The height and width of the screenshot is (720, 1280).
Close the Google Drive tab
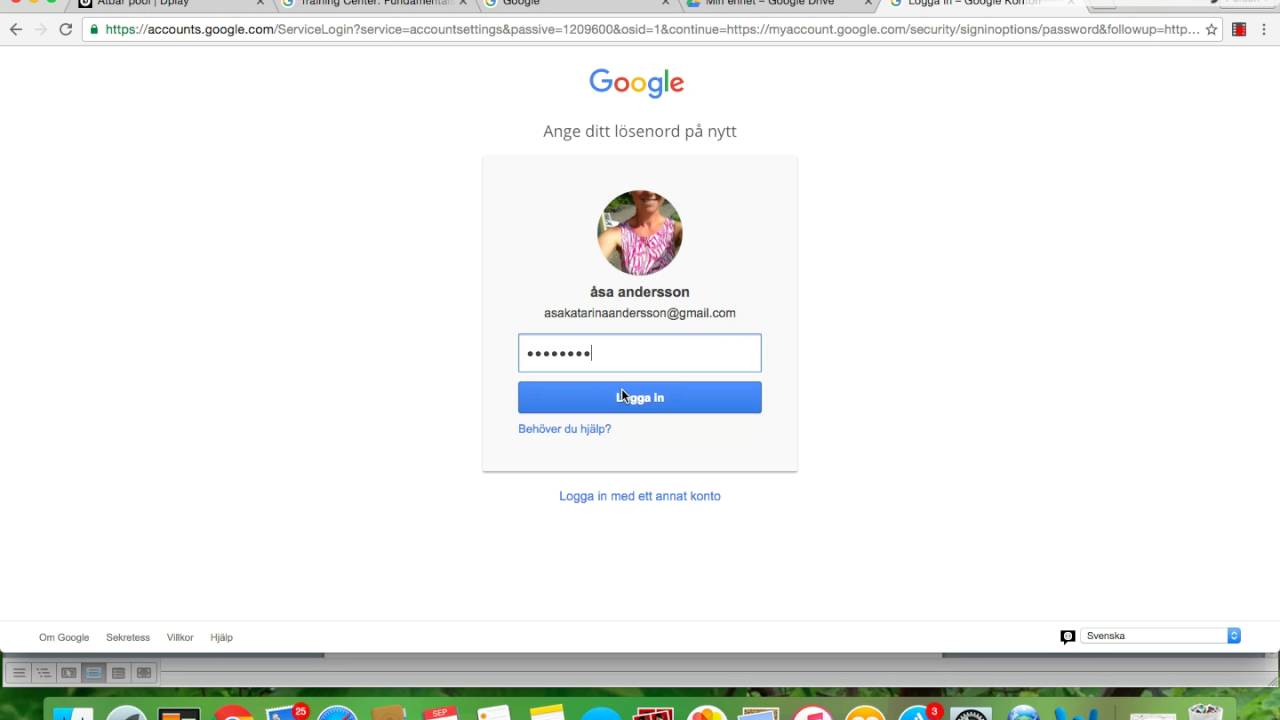[x=868, y=3]
